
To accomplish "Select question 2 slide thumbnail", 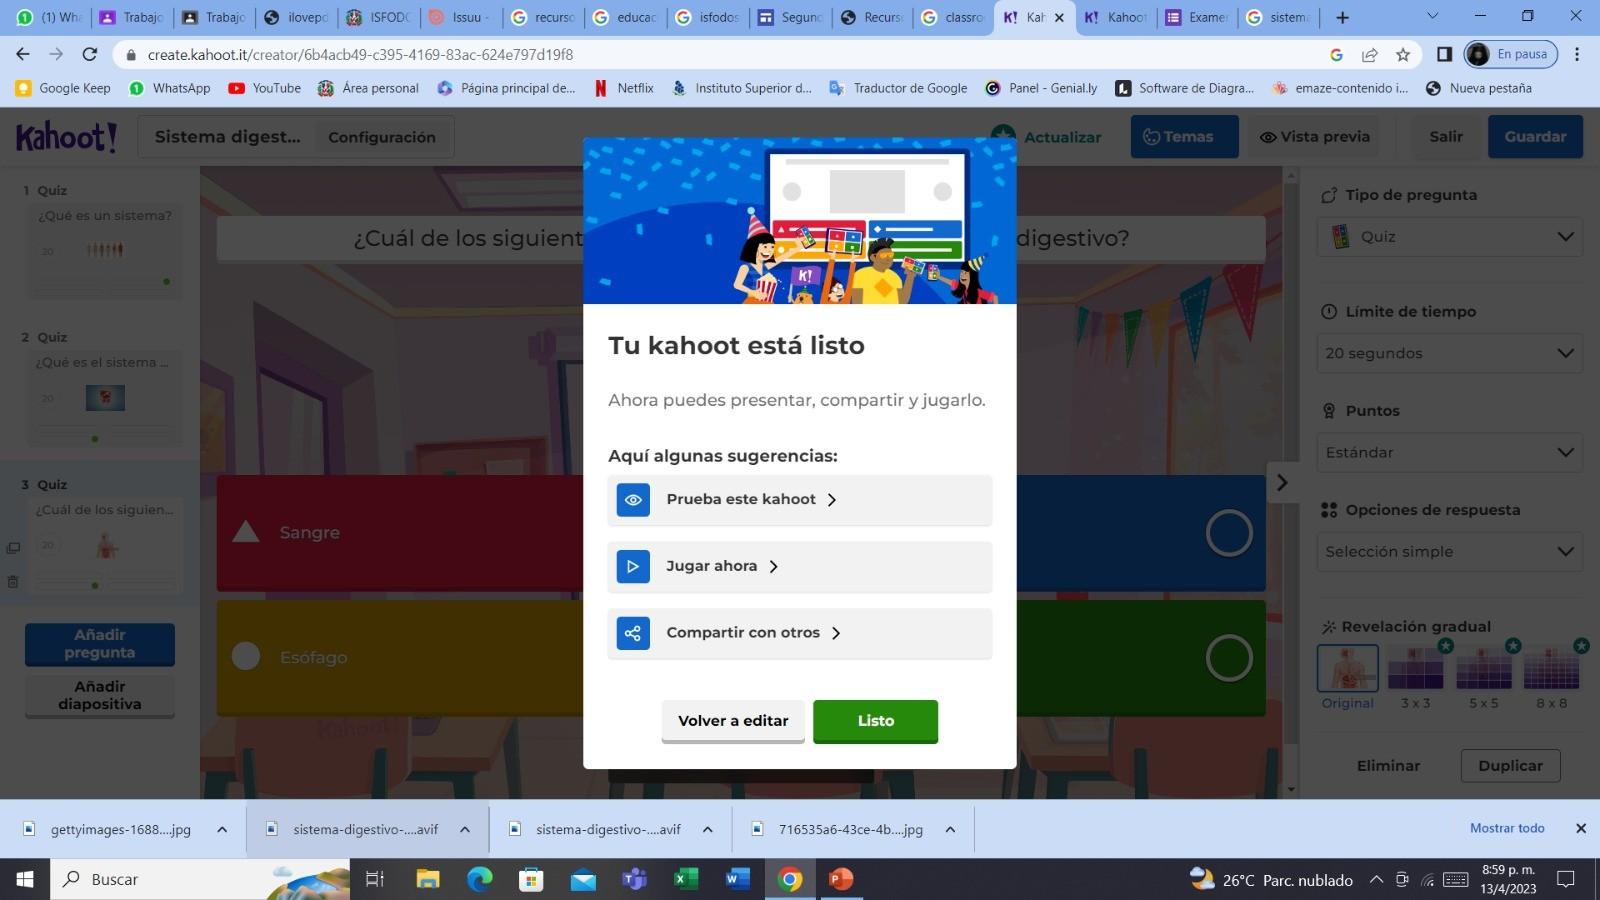I will point(105,398).
